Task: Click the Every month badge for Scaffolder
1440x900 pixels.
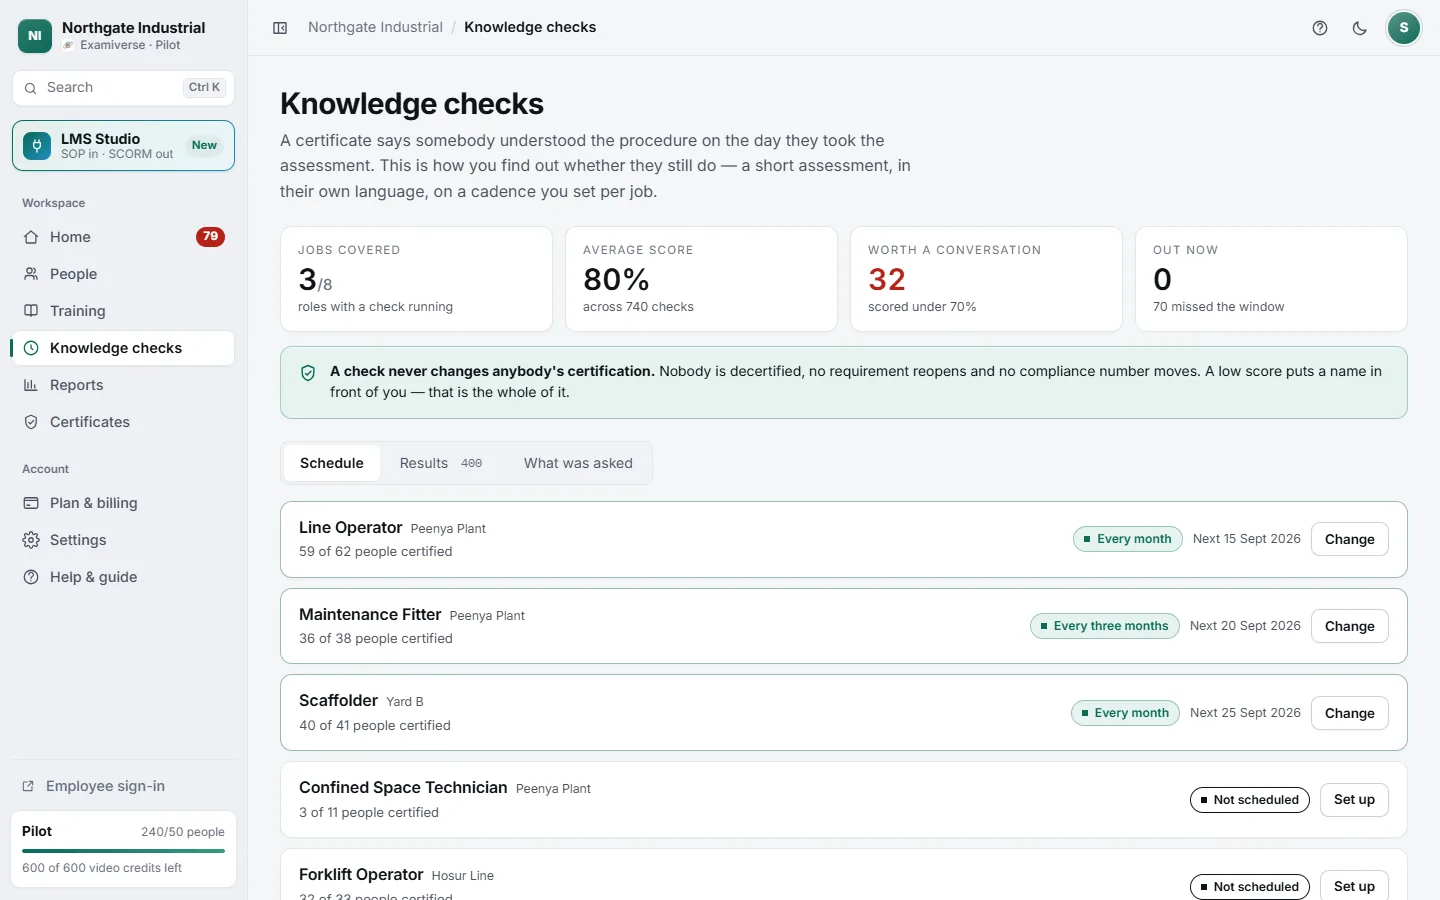Action: coord(1126,713)
